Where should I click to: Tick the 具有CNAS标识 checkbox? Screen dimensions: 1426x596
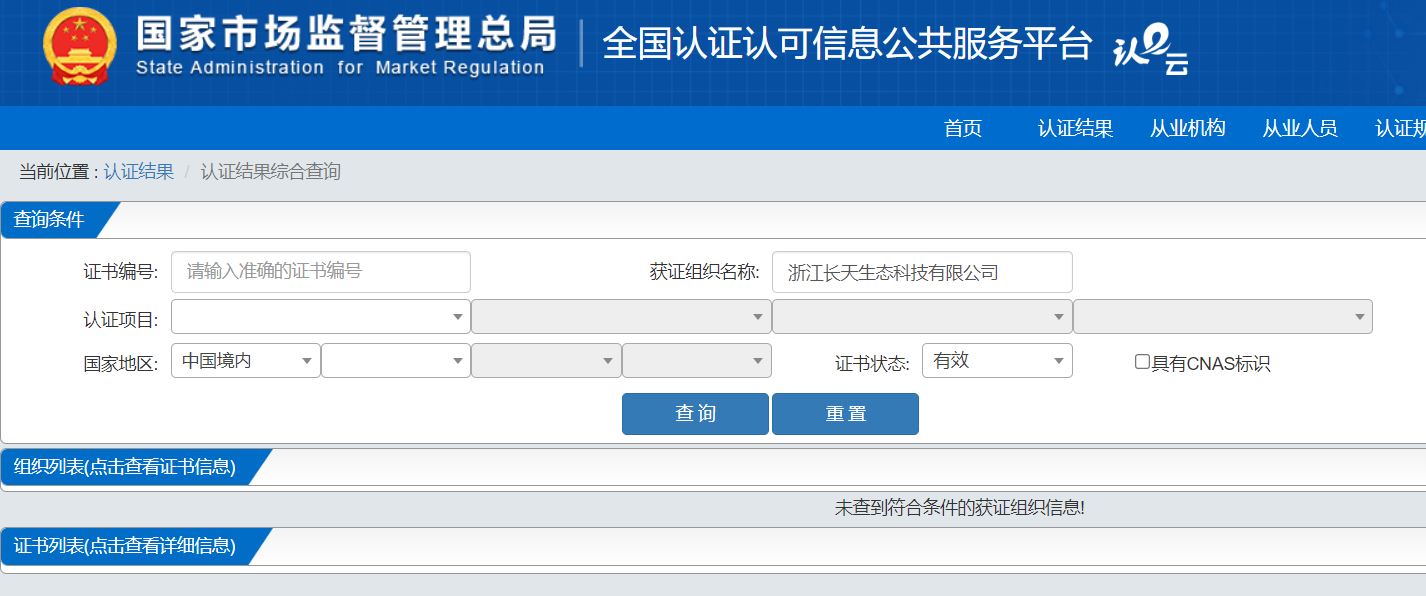tap(1142, 362)
